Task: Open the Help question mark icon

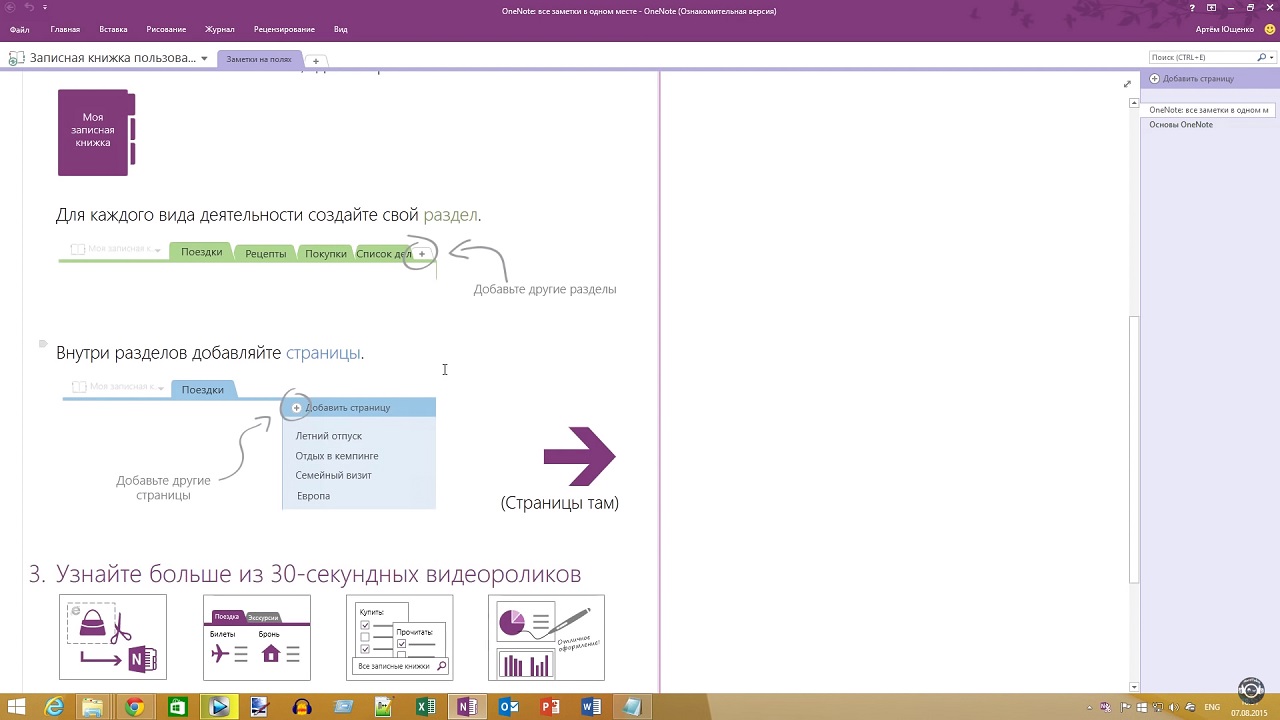Action: coord(1193,8)
